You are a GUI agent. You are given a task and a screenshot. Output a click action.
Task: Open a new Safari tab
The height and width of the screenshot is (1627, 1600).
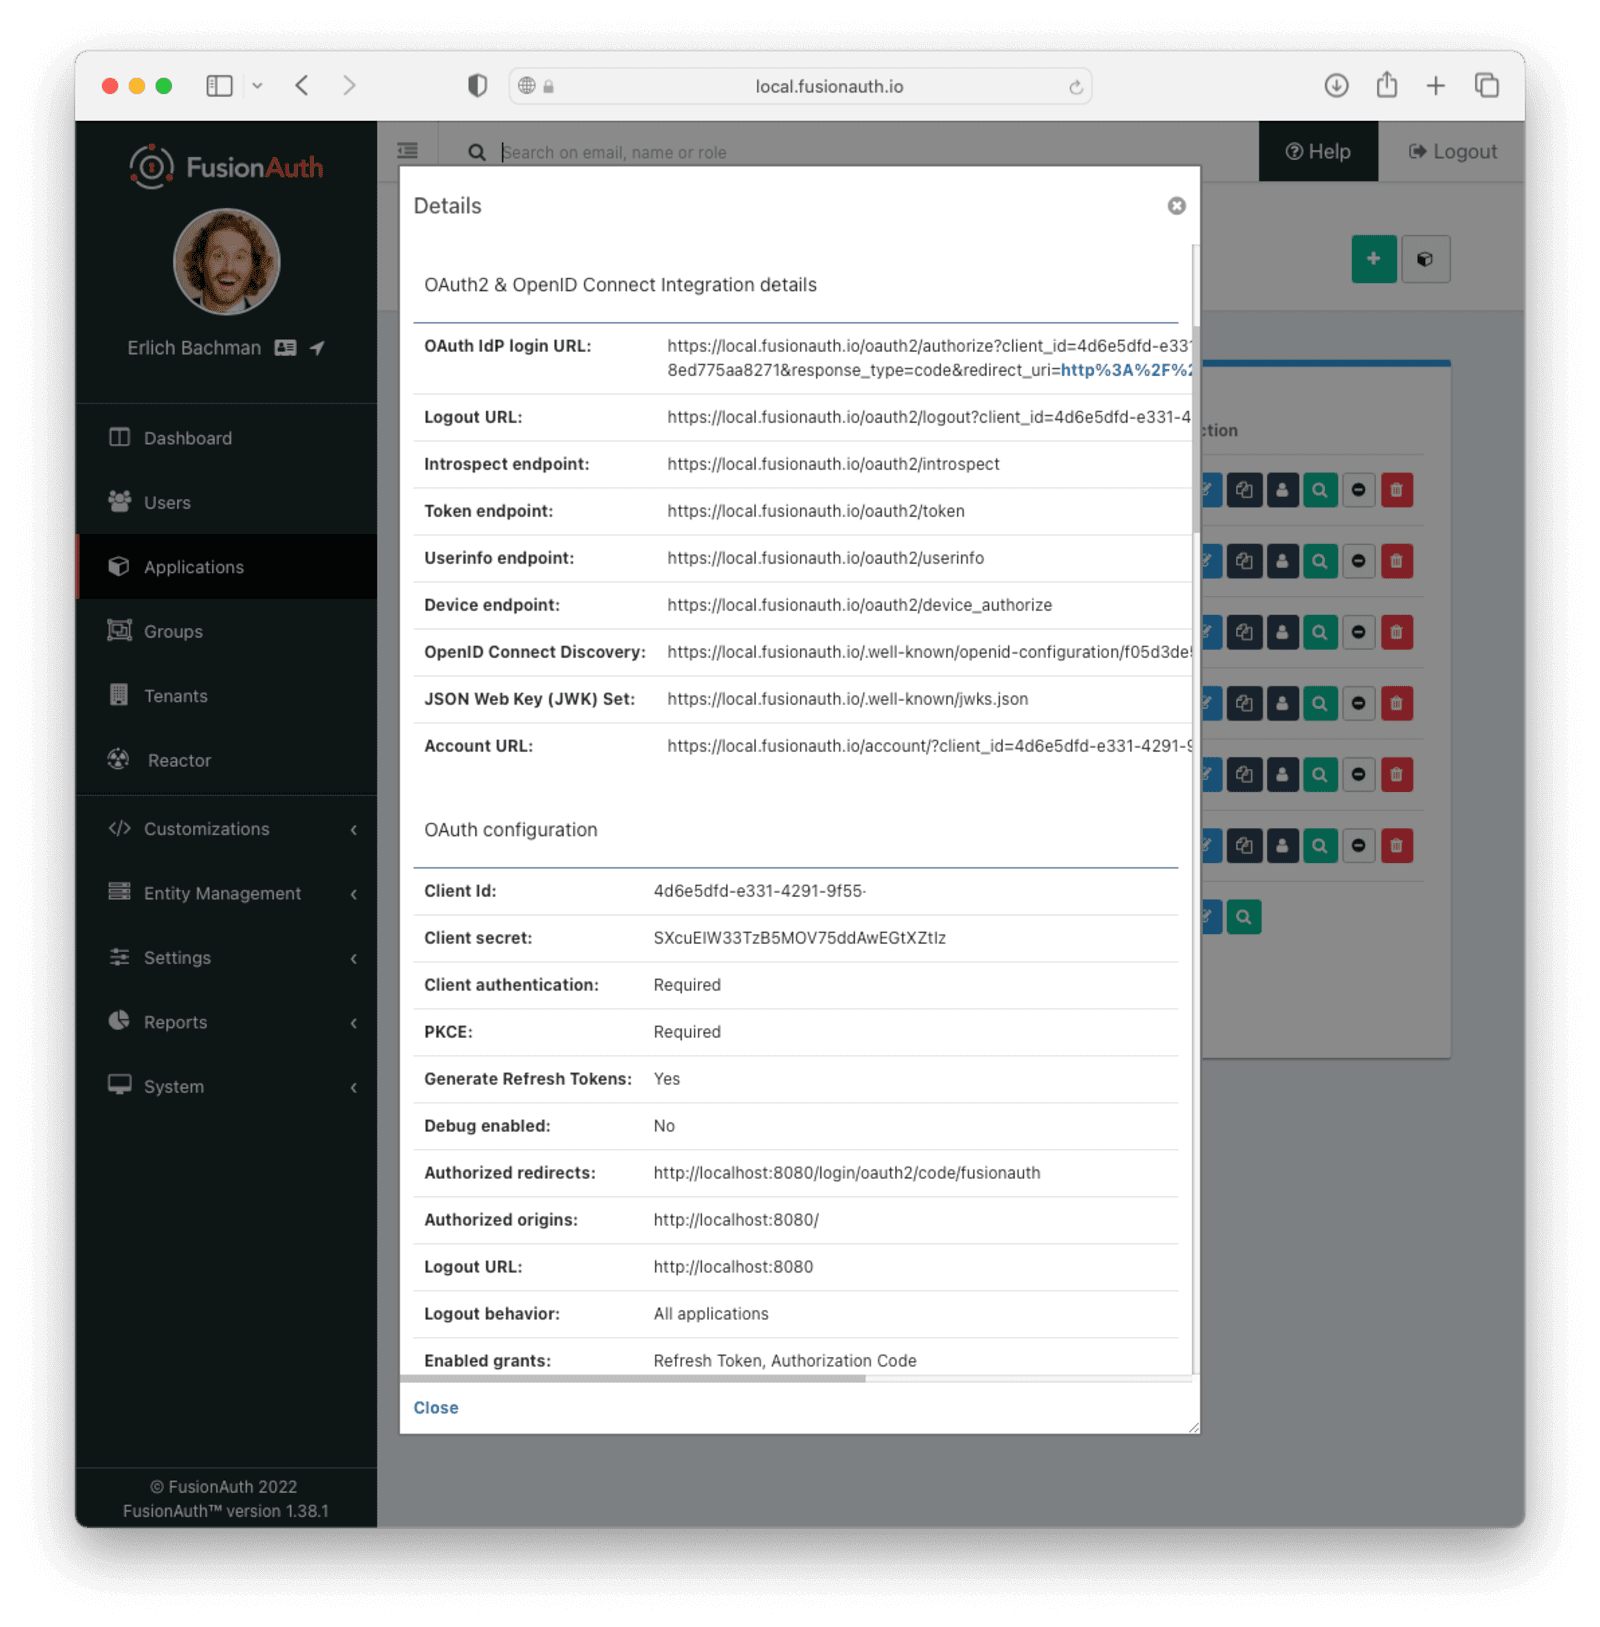tap(1435, 86)
